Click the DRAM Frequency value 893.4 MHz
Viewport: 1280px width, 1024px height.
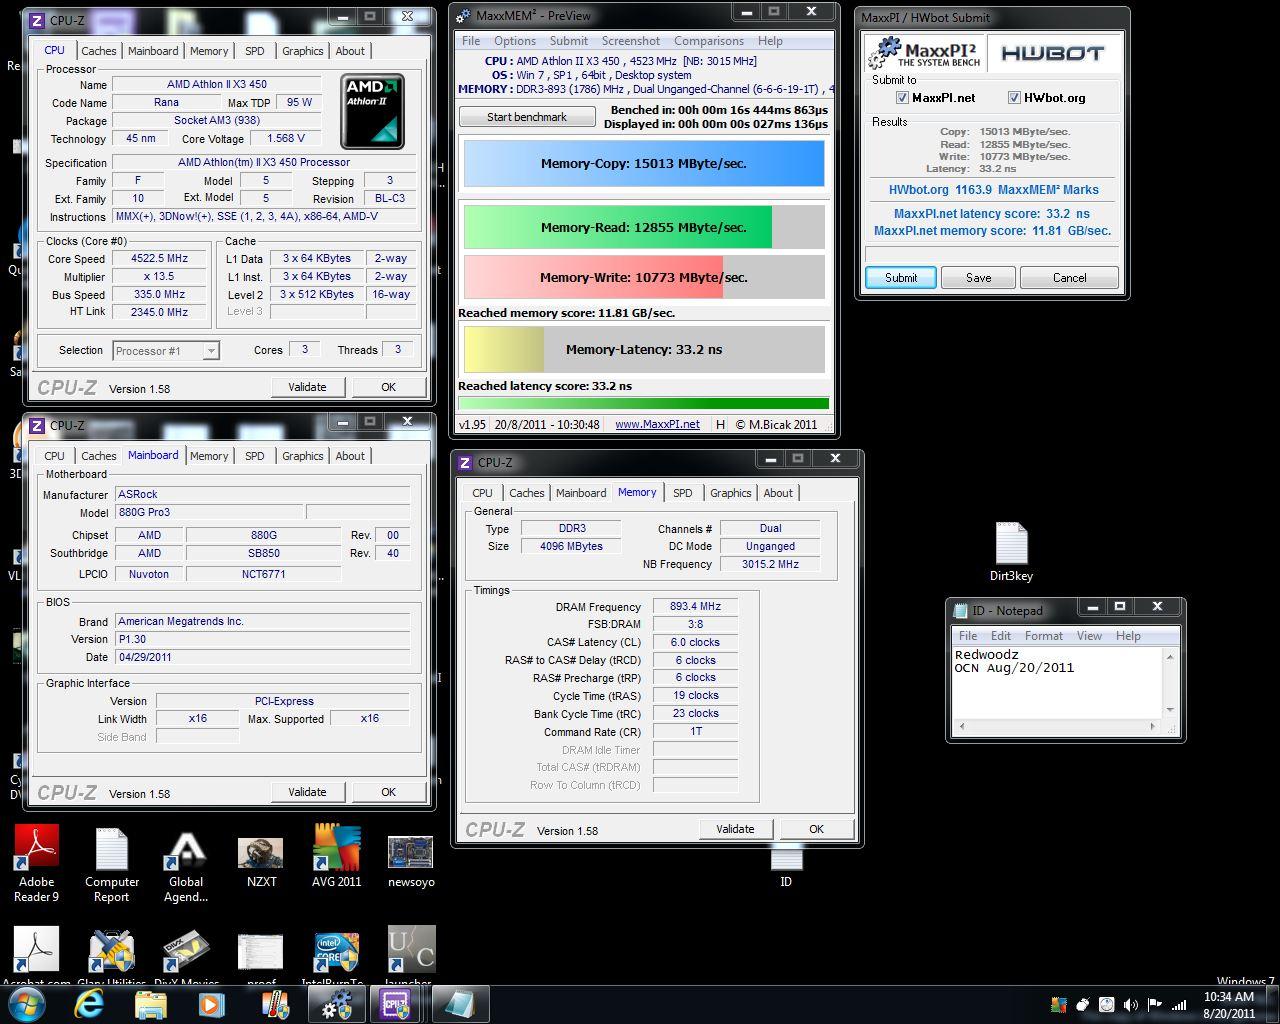coord(695,607)
